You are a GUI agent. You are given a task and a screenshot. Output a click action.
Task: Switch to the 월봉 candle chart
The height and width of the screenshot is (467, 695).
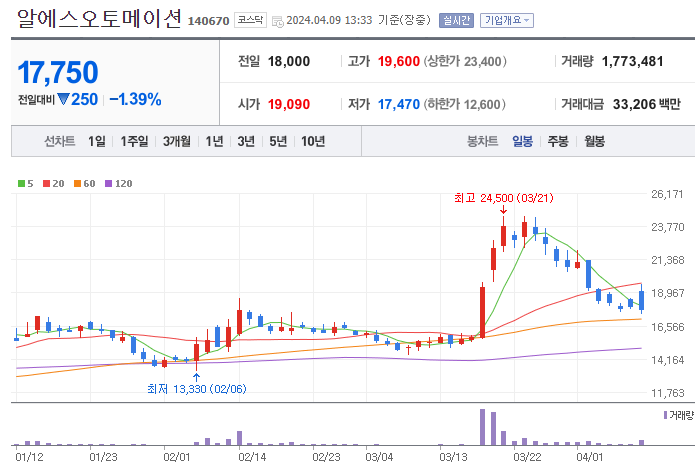pos(594,141)
